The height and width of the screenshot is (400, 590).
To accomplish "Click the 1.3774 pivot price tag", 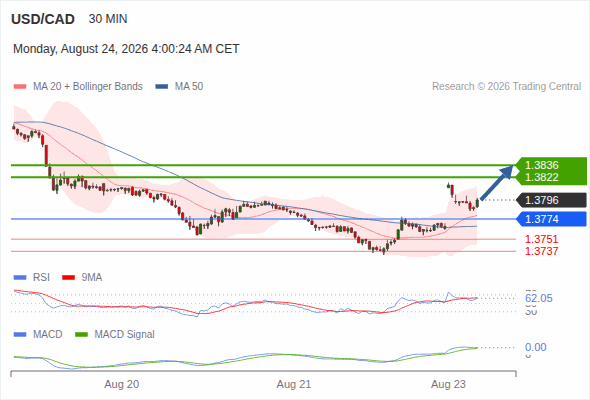I will point(551,219).
